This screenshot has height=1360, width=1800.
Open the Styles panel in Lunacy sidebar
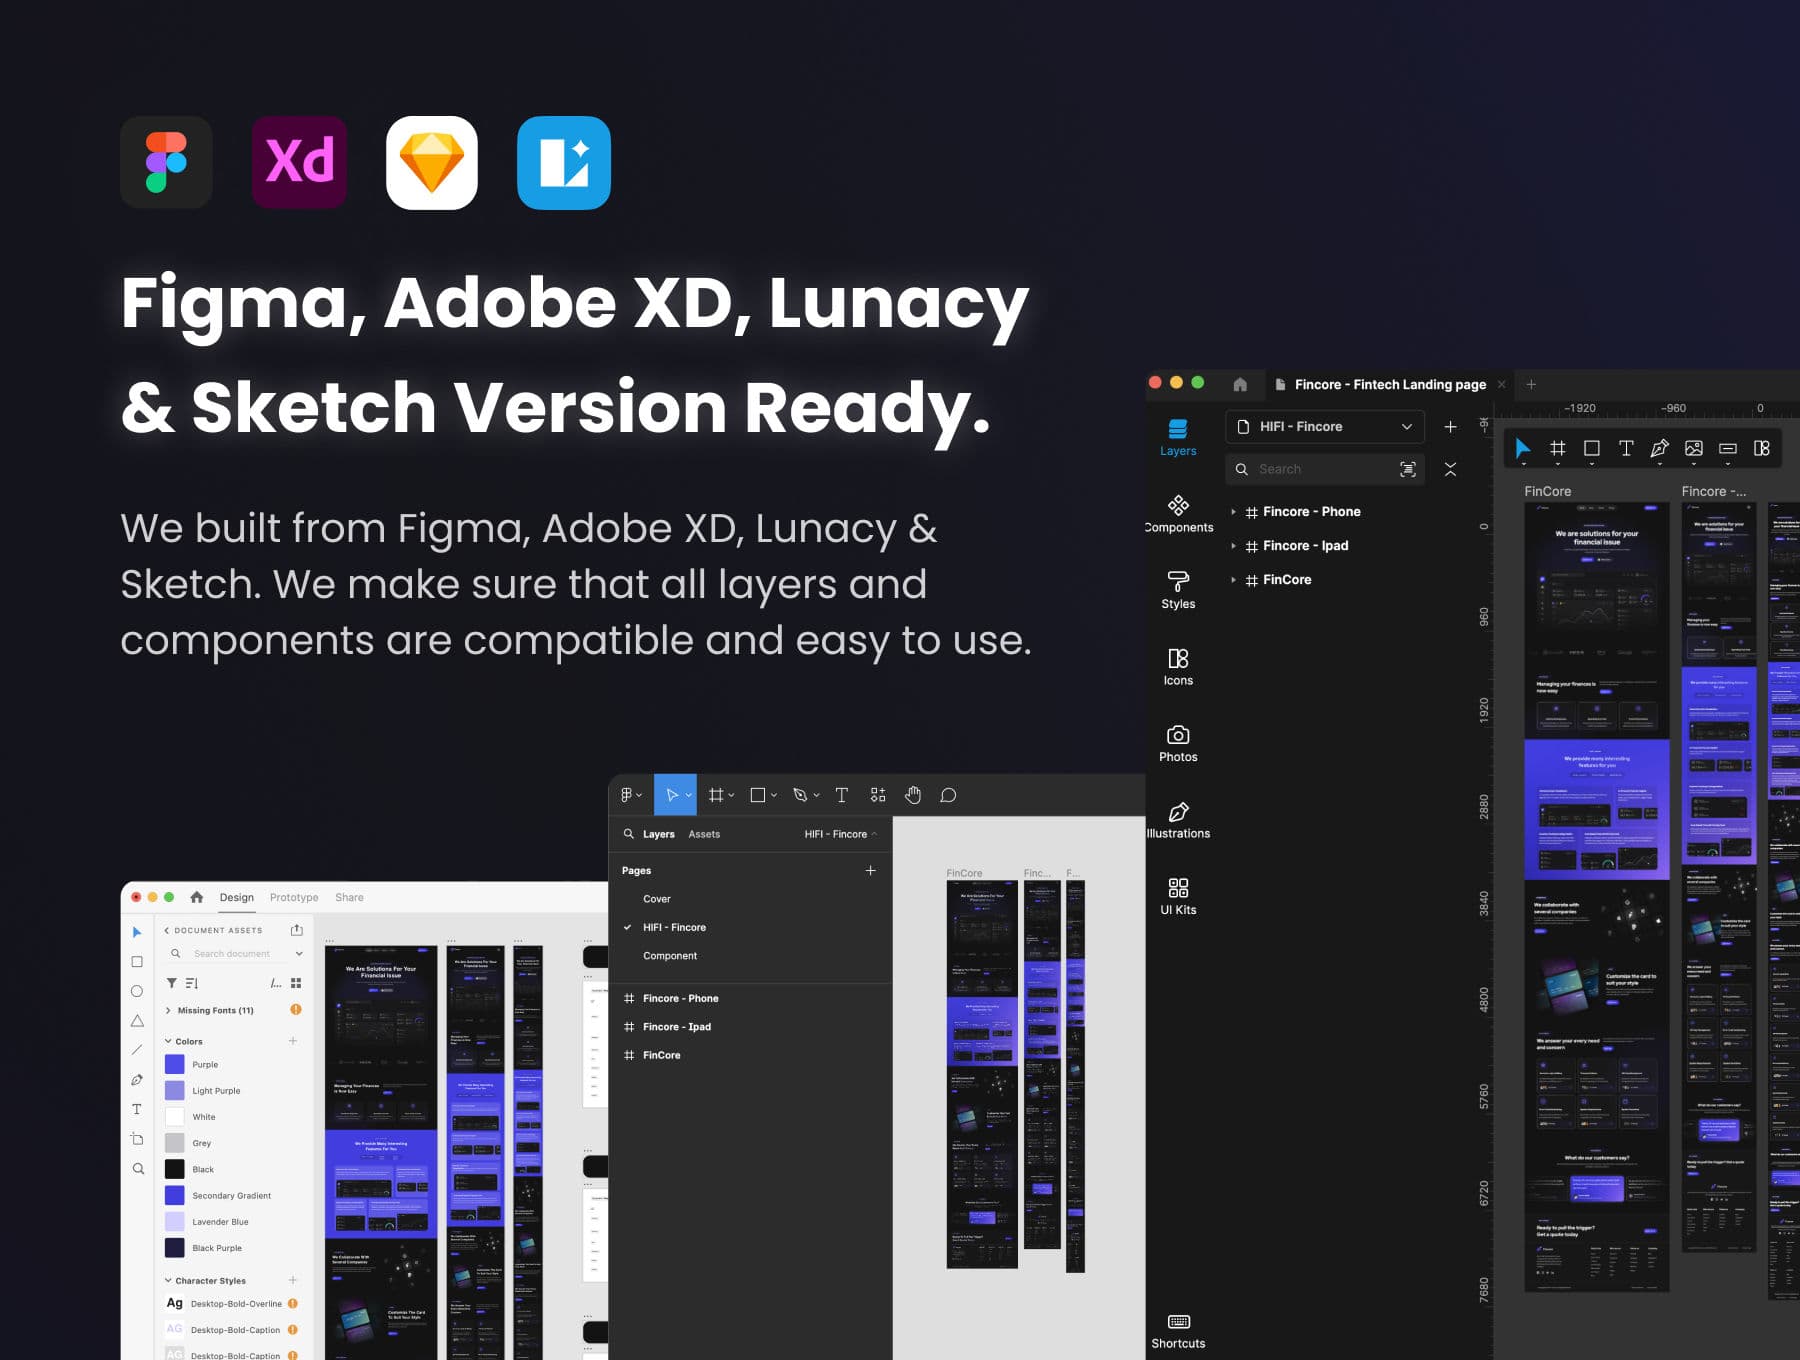pyautogui.click(x=1178, y=590)
